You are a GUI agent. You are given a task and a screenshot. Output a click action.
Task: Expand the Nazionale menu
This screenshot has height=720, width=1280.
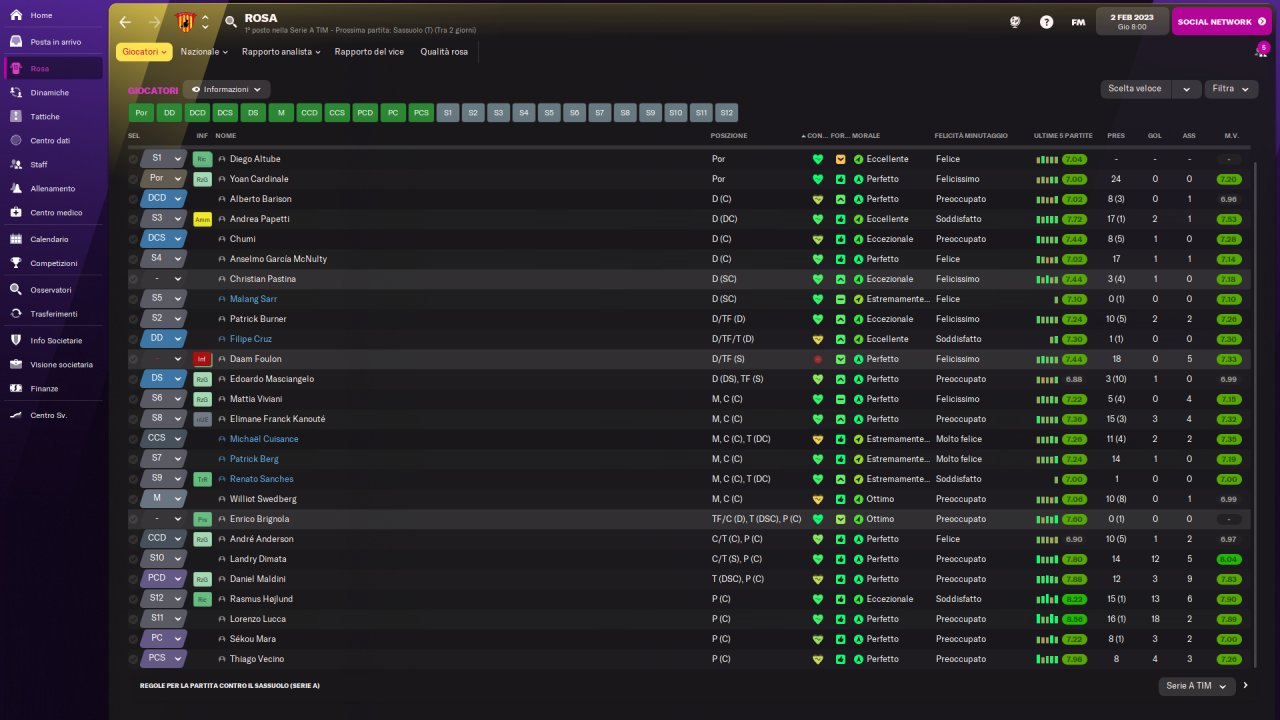point(205,52)
